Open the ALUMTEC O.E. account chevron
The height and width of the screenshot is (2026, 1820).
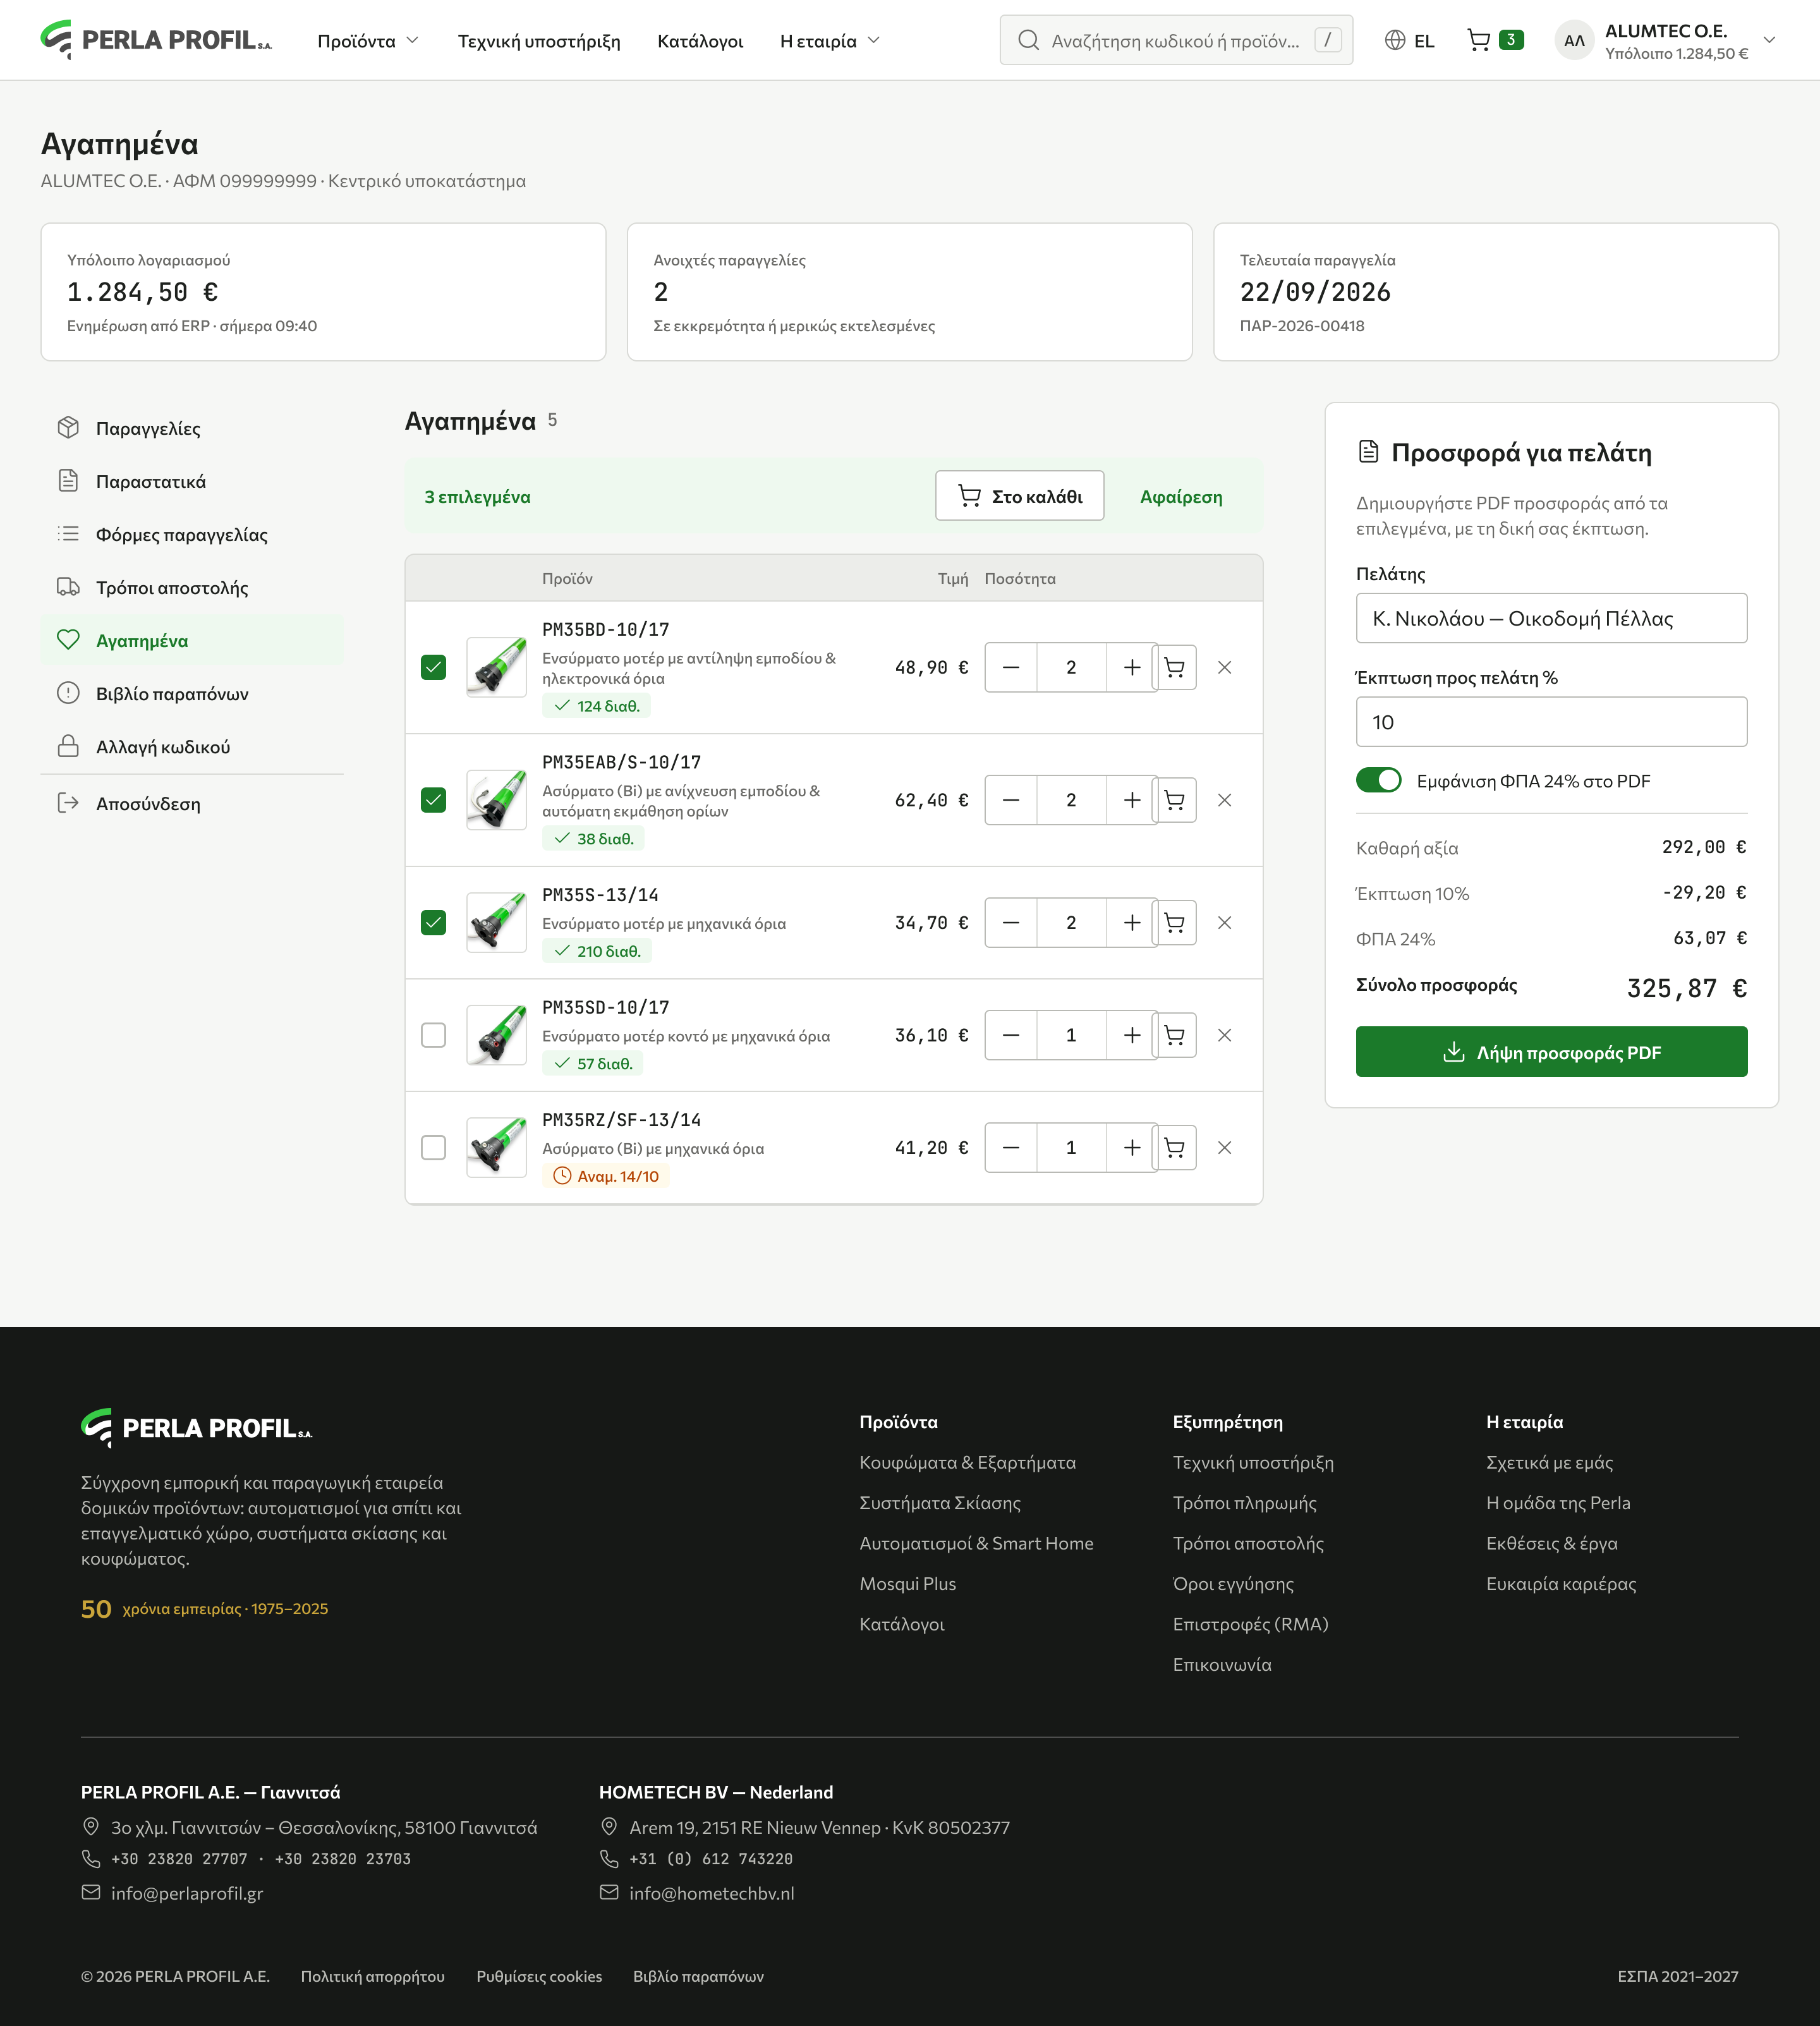click(1769, 40)
